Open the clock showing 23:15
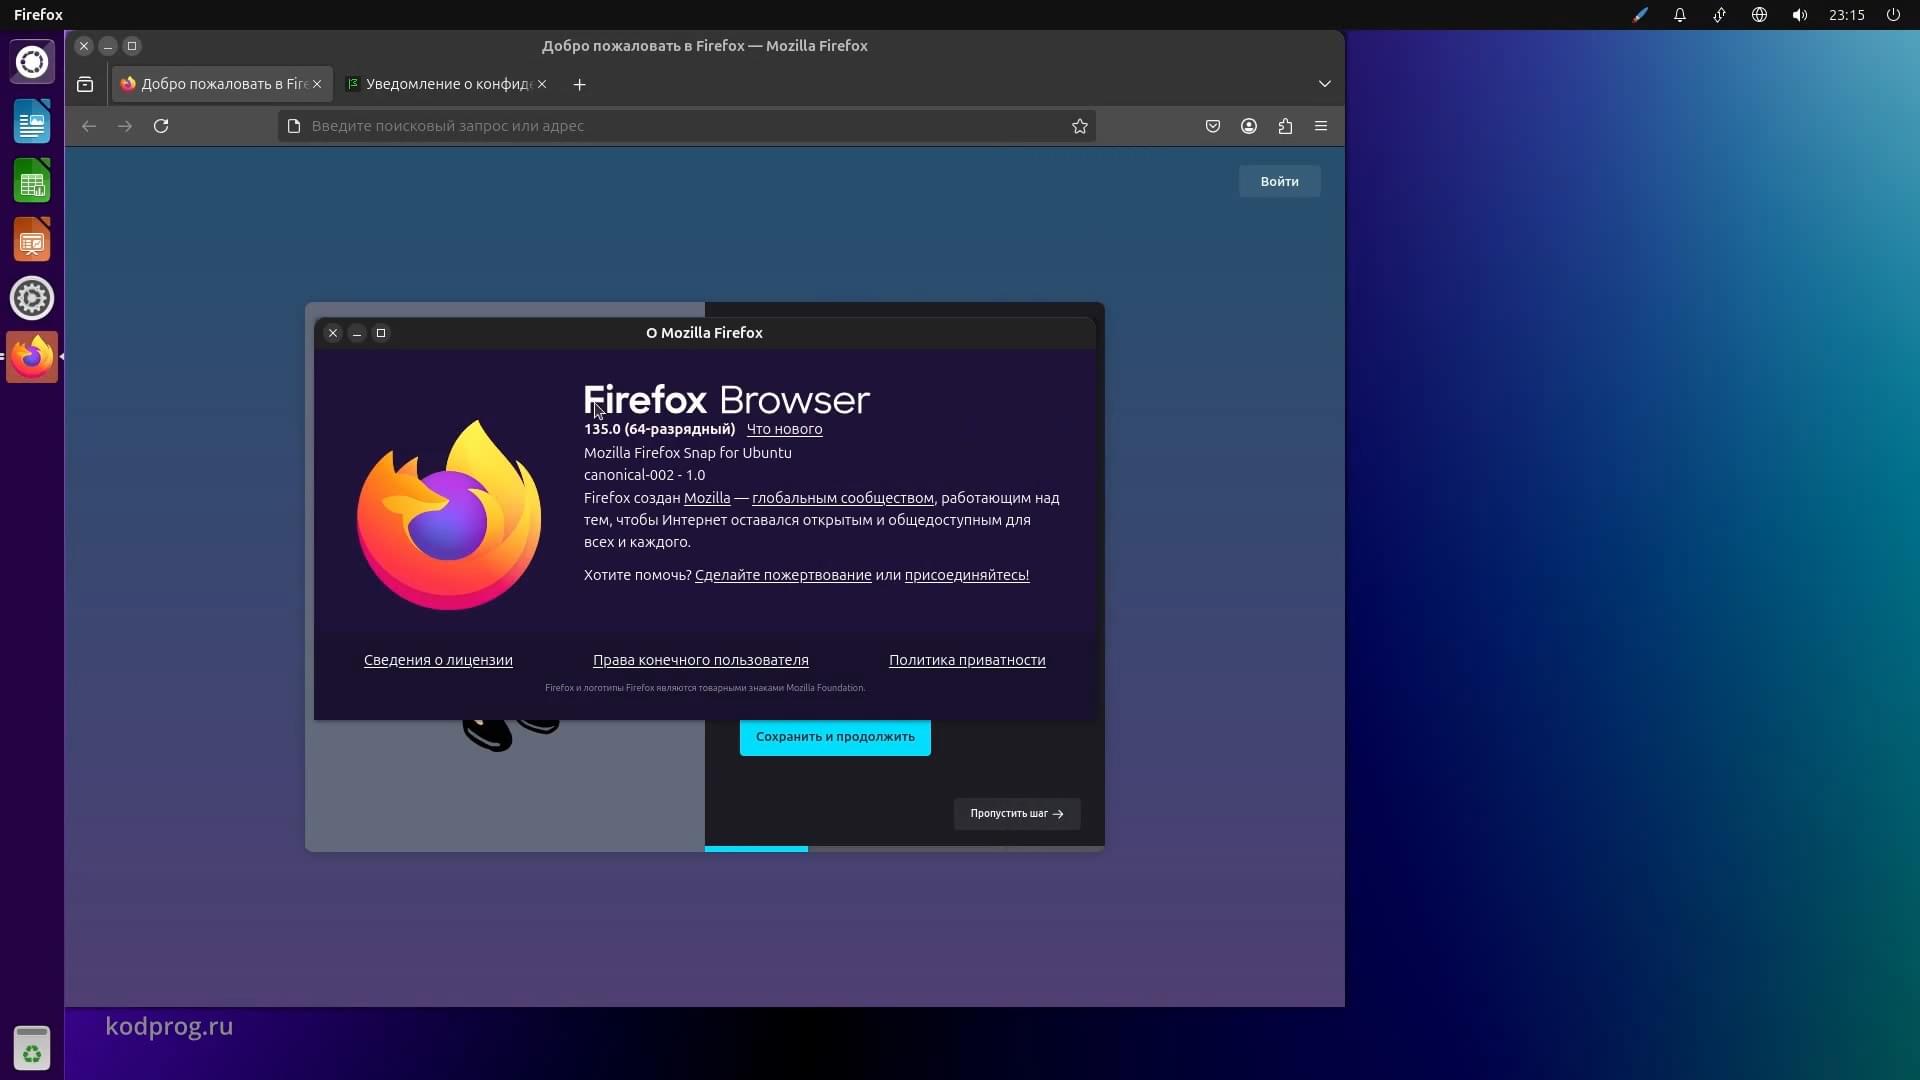Screen dimensions: 1920x1080 [1846, 15]
